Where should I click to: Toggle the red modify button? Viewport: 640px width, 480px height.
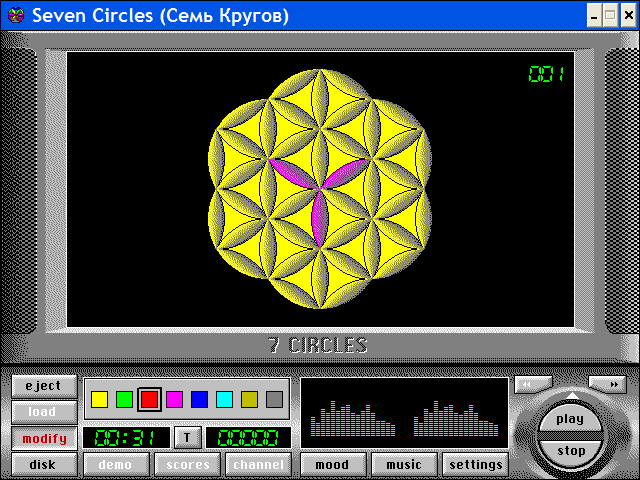[x=44, y=439]
